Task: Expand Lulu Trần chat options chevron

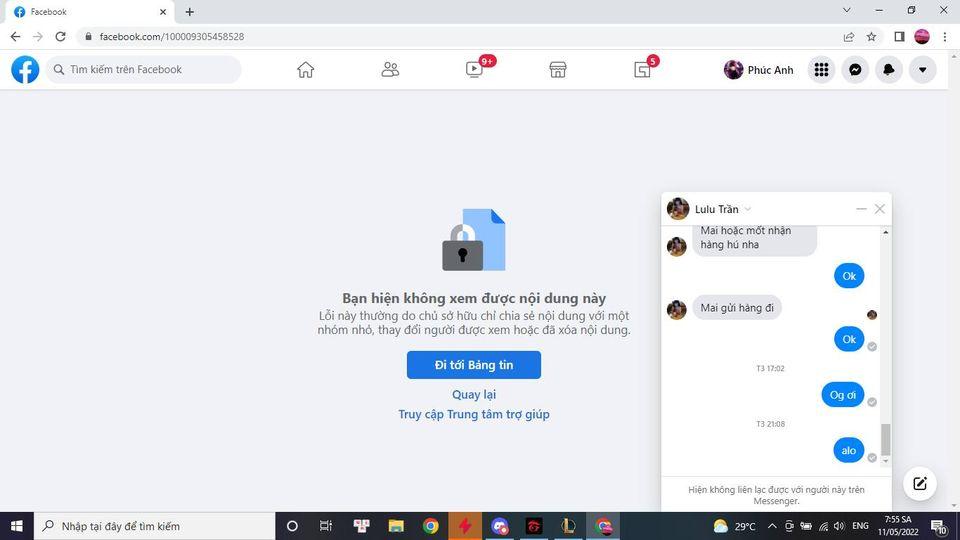Action: point(747,209)
